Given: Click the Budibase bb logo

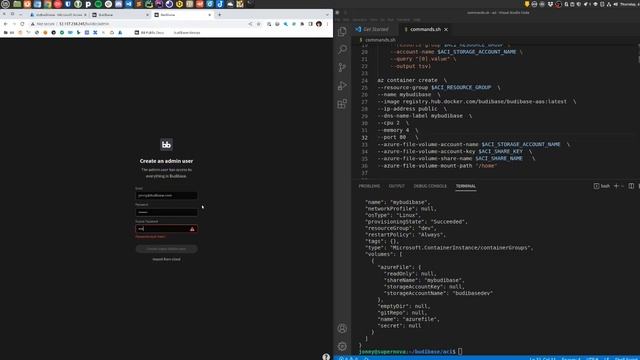Looking at the screenshot, I should click(x=166, y=144).
